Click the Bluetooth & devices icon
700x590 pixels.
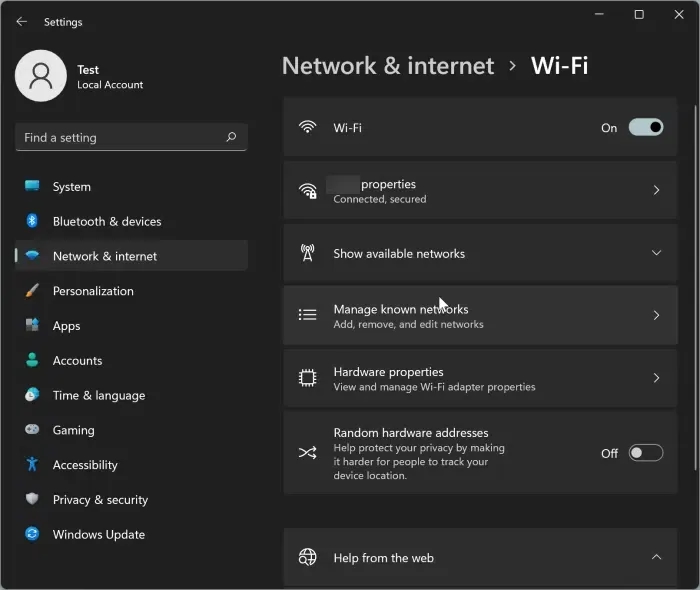point(32,221)
